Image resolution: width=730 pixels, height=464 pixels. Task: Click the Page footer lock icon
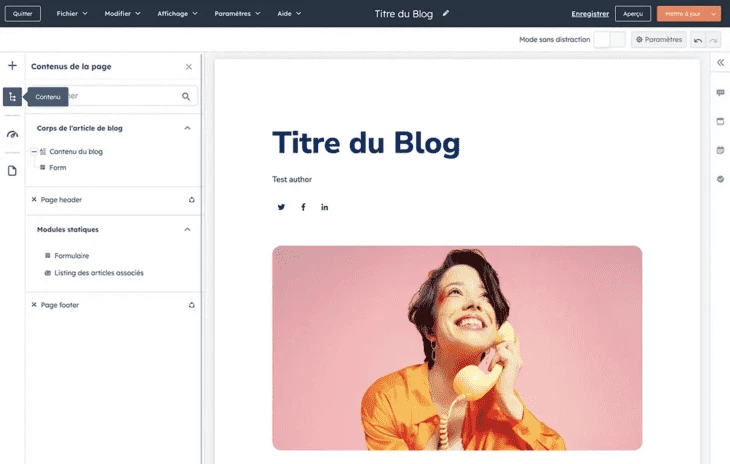pos(191,305)
